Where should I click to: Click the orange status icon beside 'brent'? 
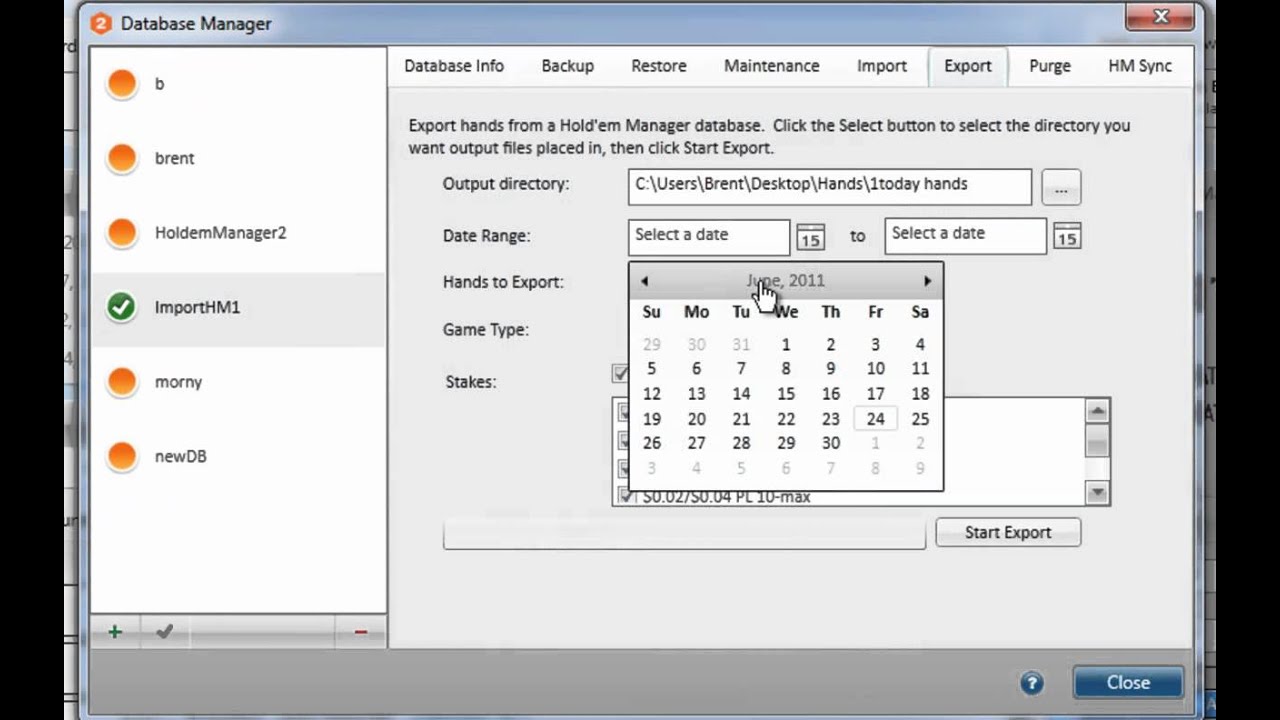[x=122, y=158]
